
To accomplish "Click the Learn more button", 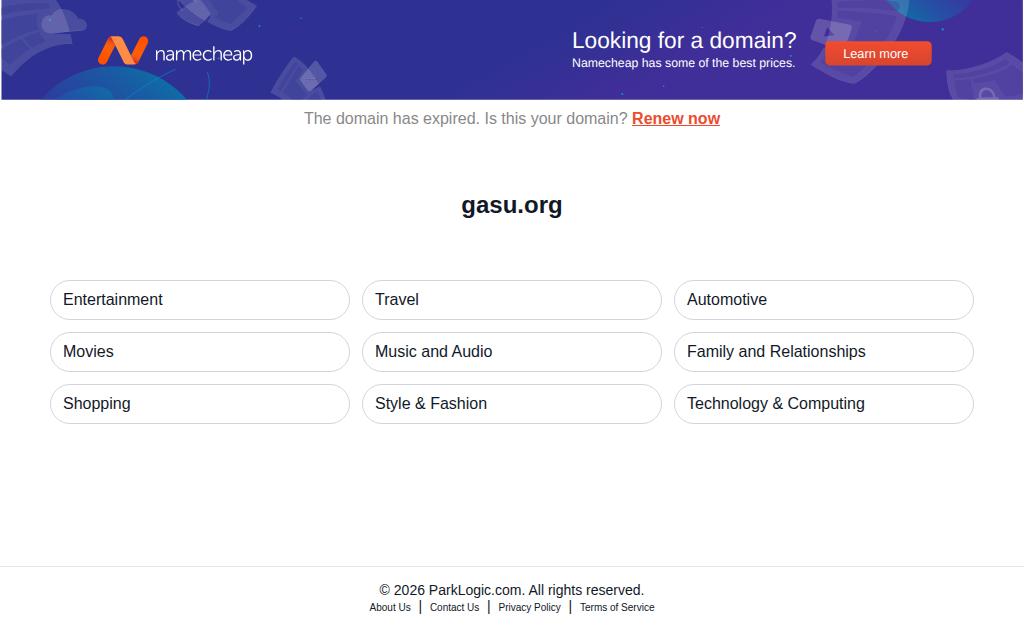I will (x=878, y=54).
